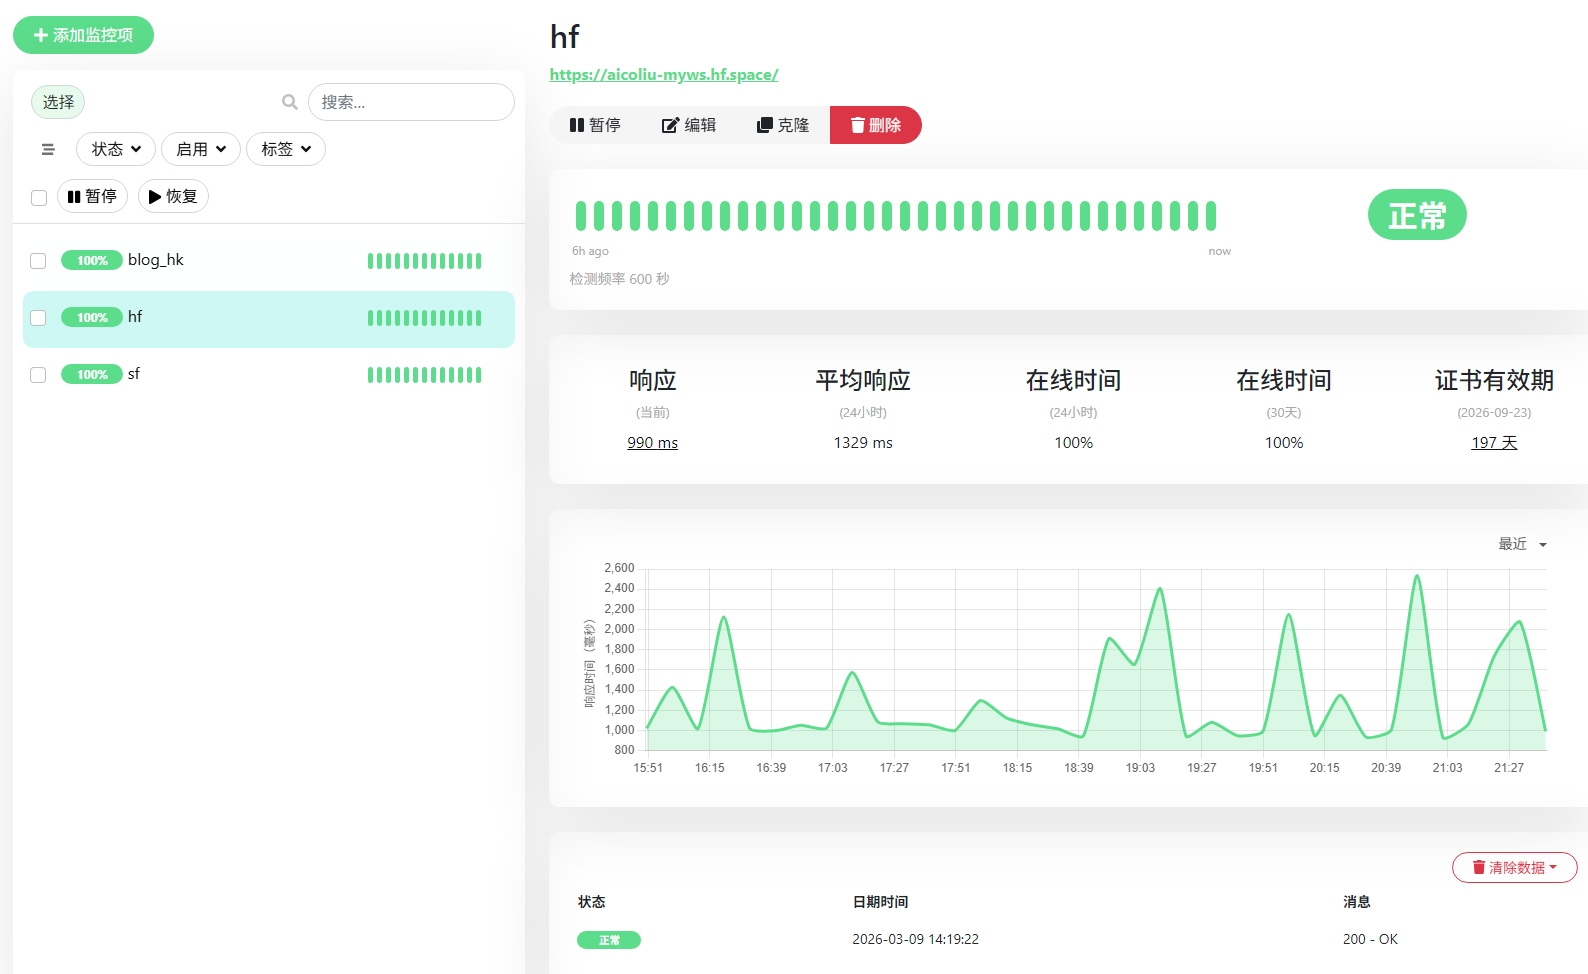Click the 消息 column header
Viewport: 1588px width, 974px height.
1356,902
